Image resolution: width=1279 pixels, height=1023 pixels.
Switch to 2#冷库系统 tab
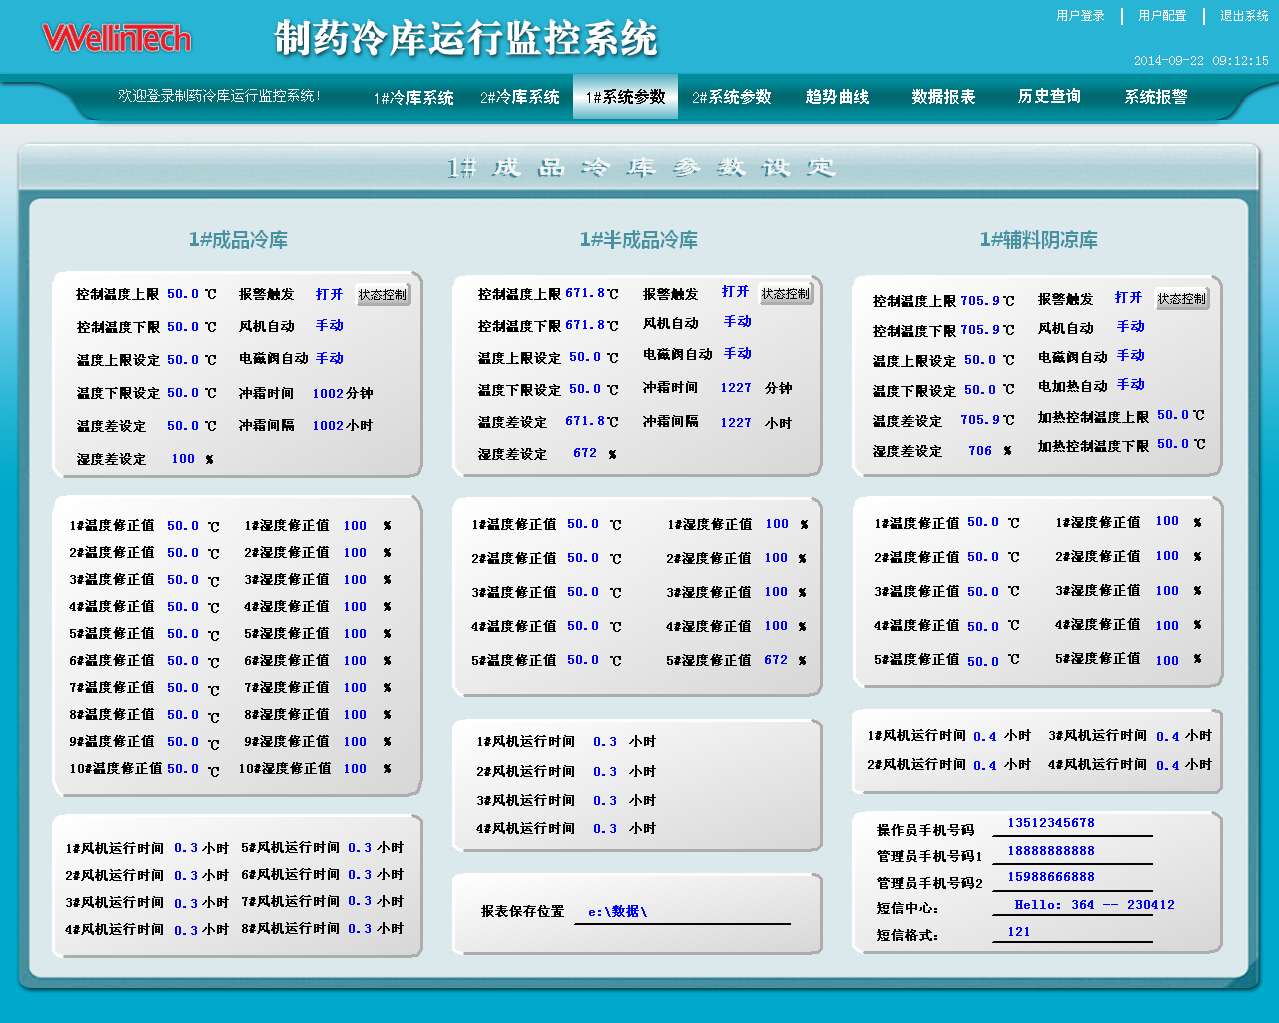[520, 98]
